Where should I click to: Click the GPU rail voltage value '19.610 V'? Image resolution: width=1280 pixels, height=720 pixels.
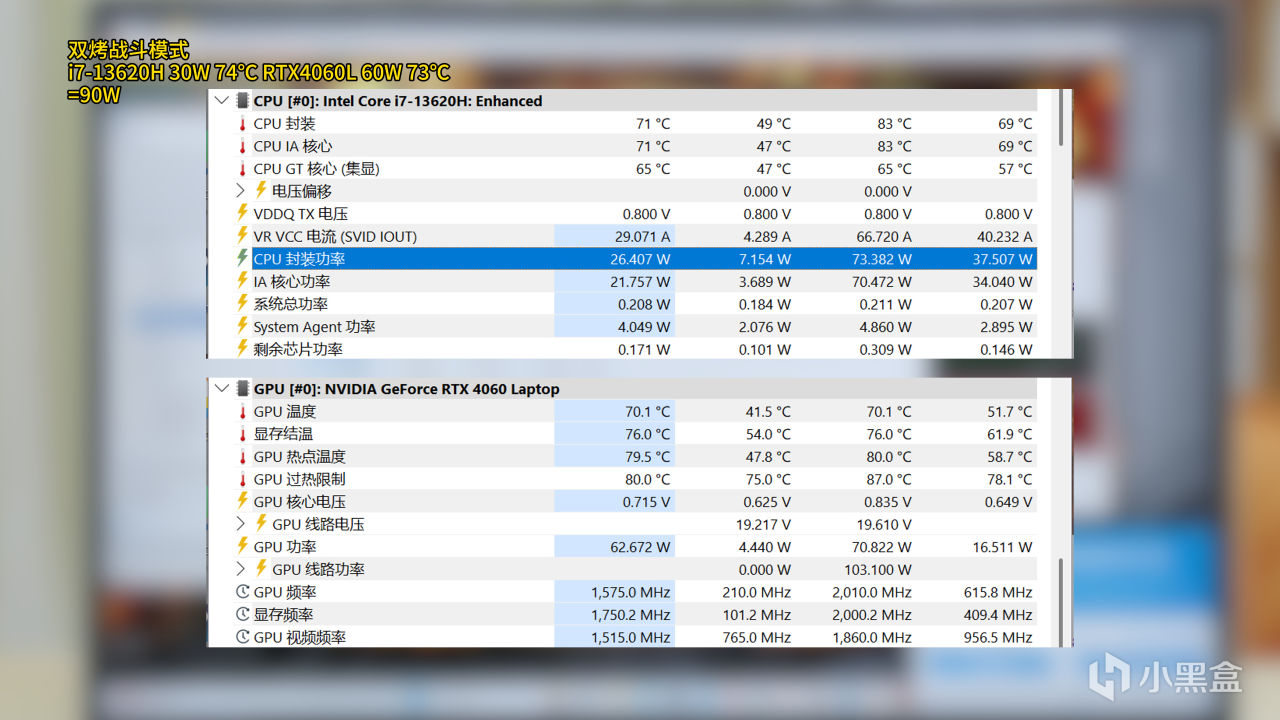(885, 524)
